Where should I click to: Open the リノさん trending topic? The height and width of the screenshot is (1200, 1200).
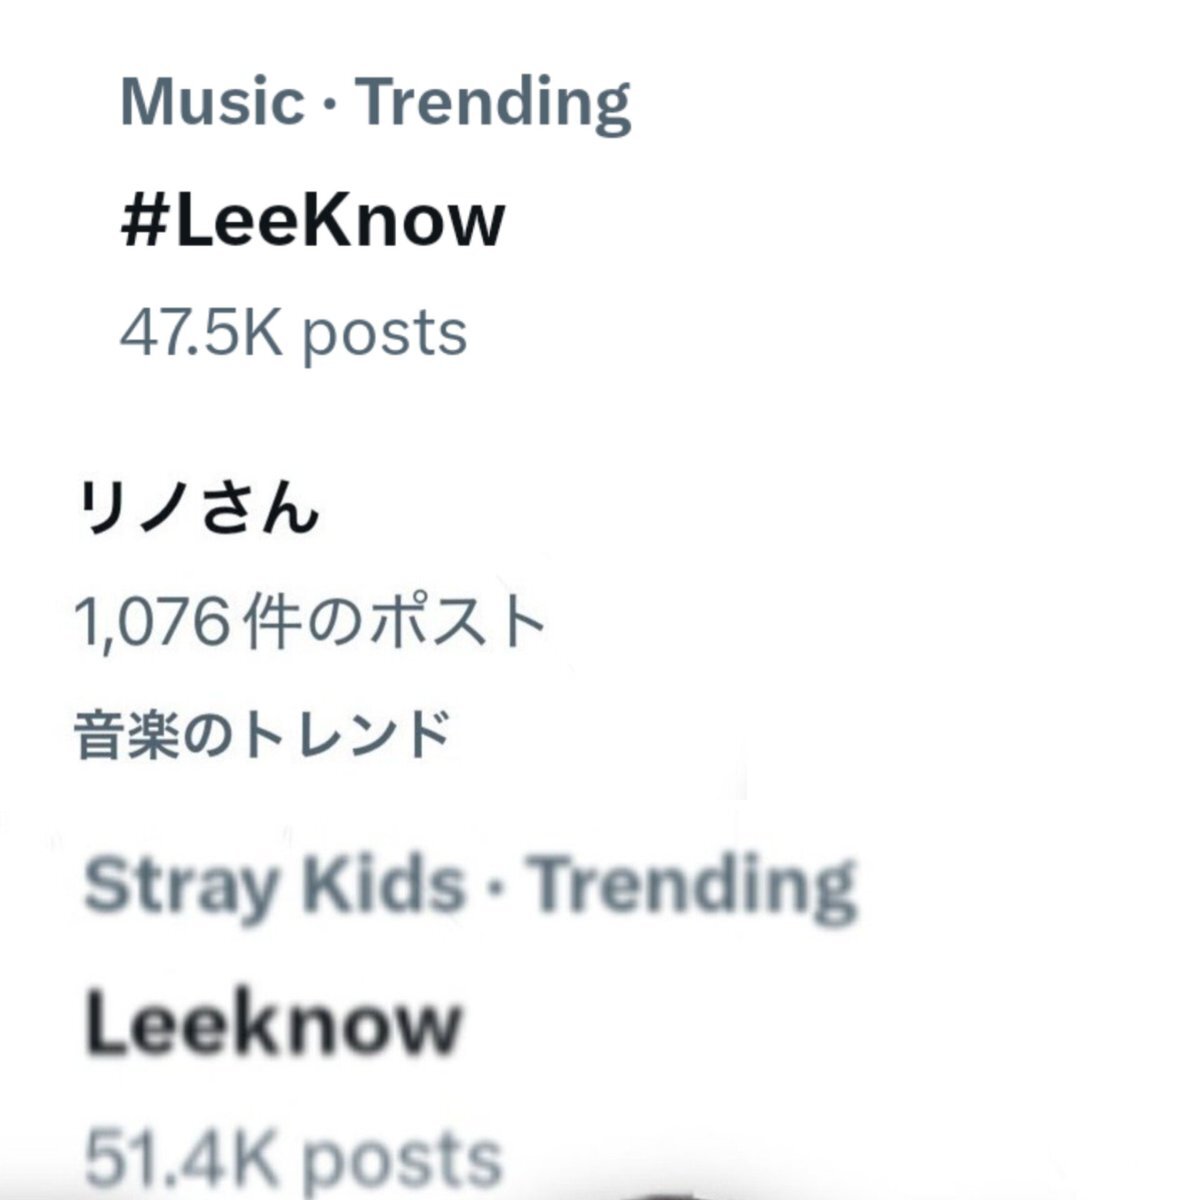pos(197,508)
